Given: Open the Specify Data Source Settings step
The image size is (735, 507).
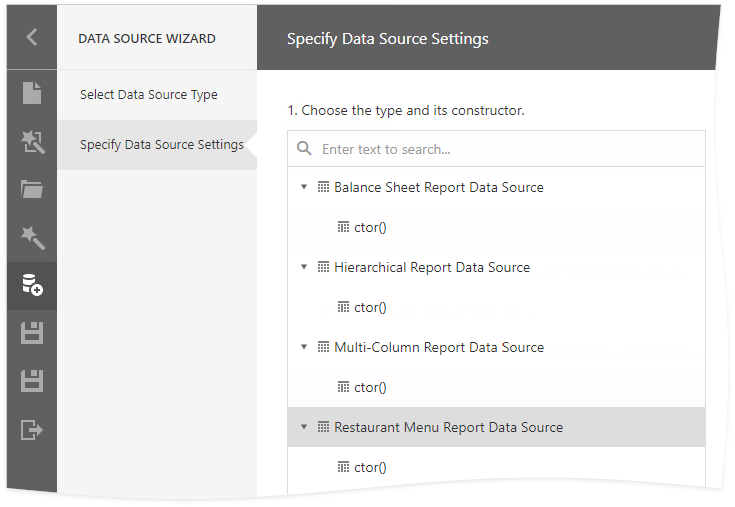Looking at the screenshot, I should [161, 145].
